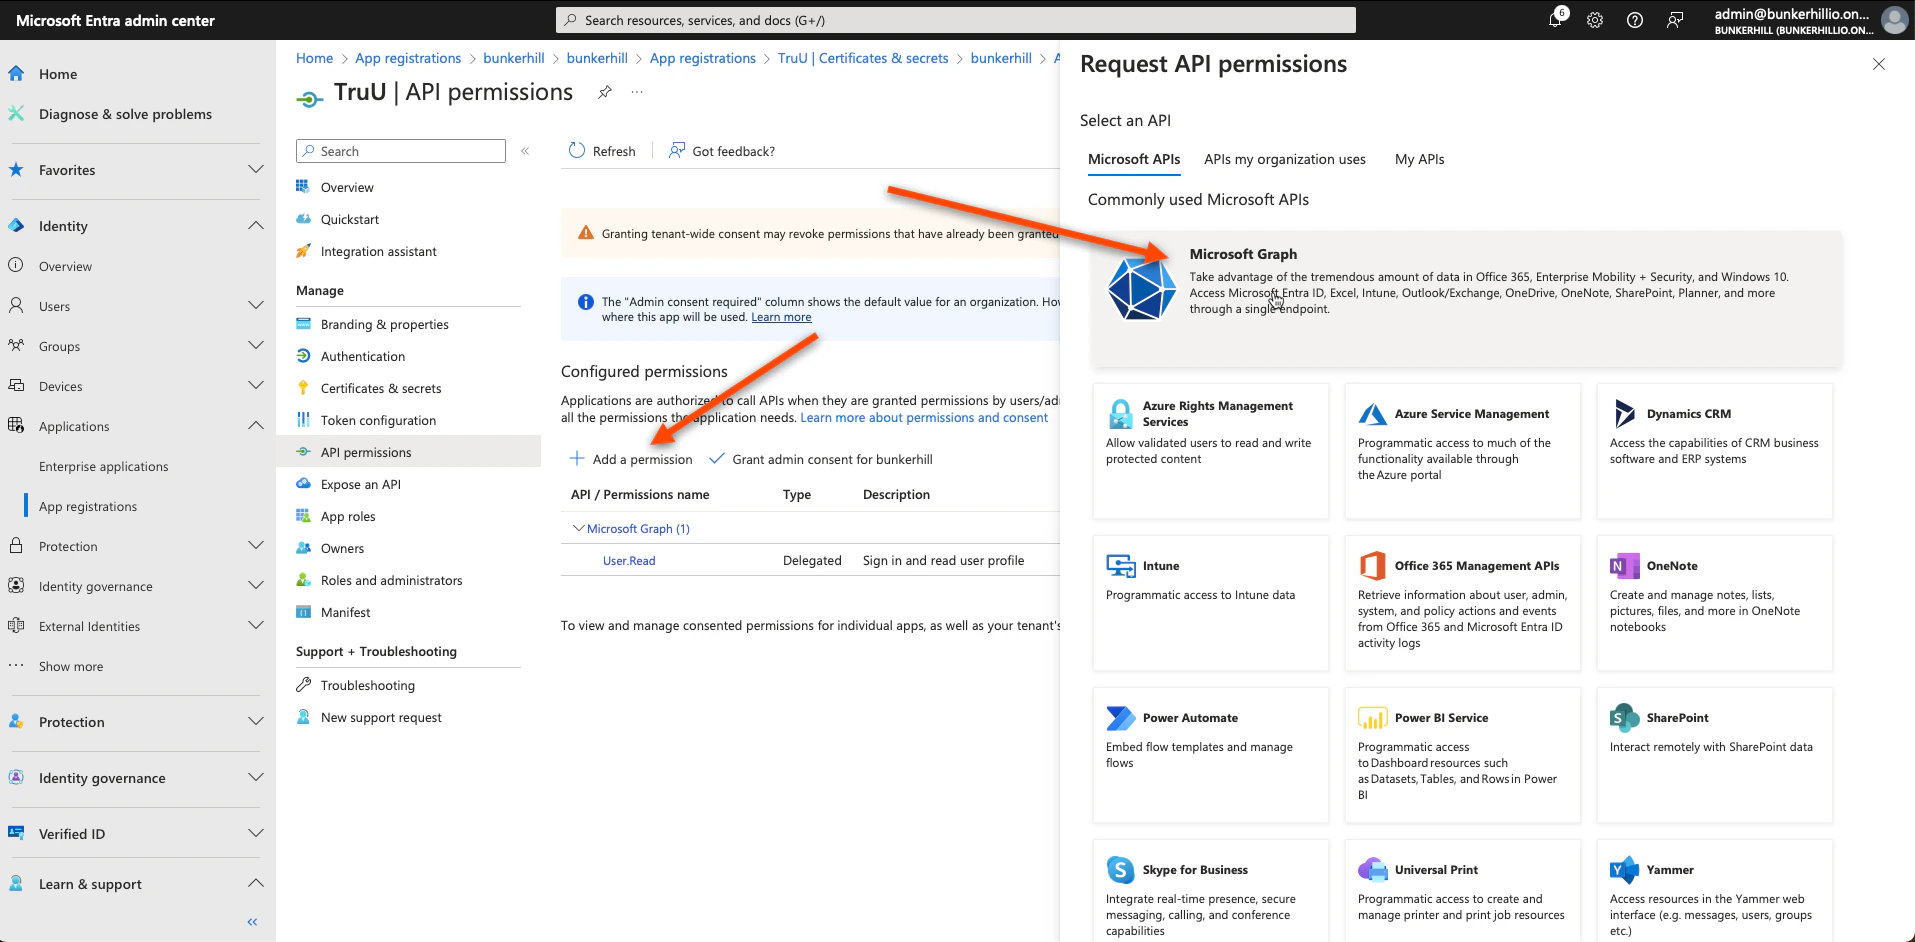Image resolution: width=1915 pixels, height=942 pixels.
Task: Open the help question mark icon
Action: (1635, 20)
